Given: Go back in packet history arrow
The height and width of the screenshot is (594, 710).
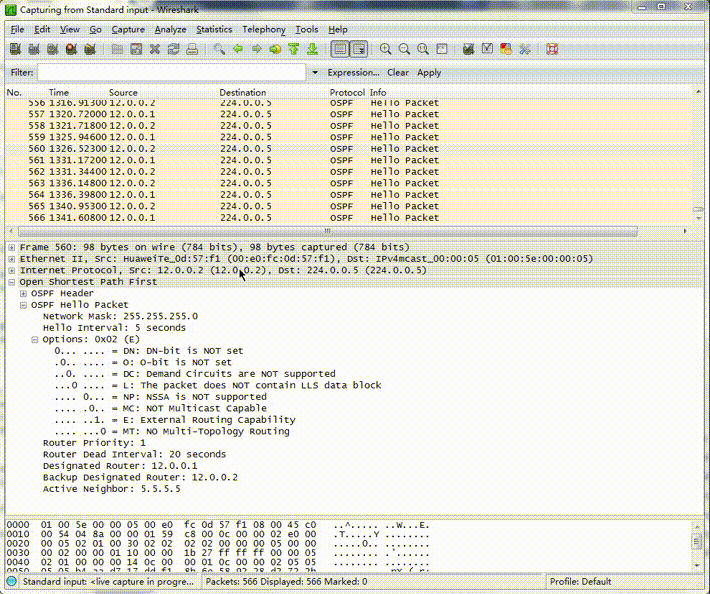Looking at the screenshot, I should point(238,49).
